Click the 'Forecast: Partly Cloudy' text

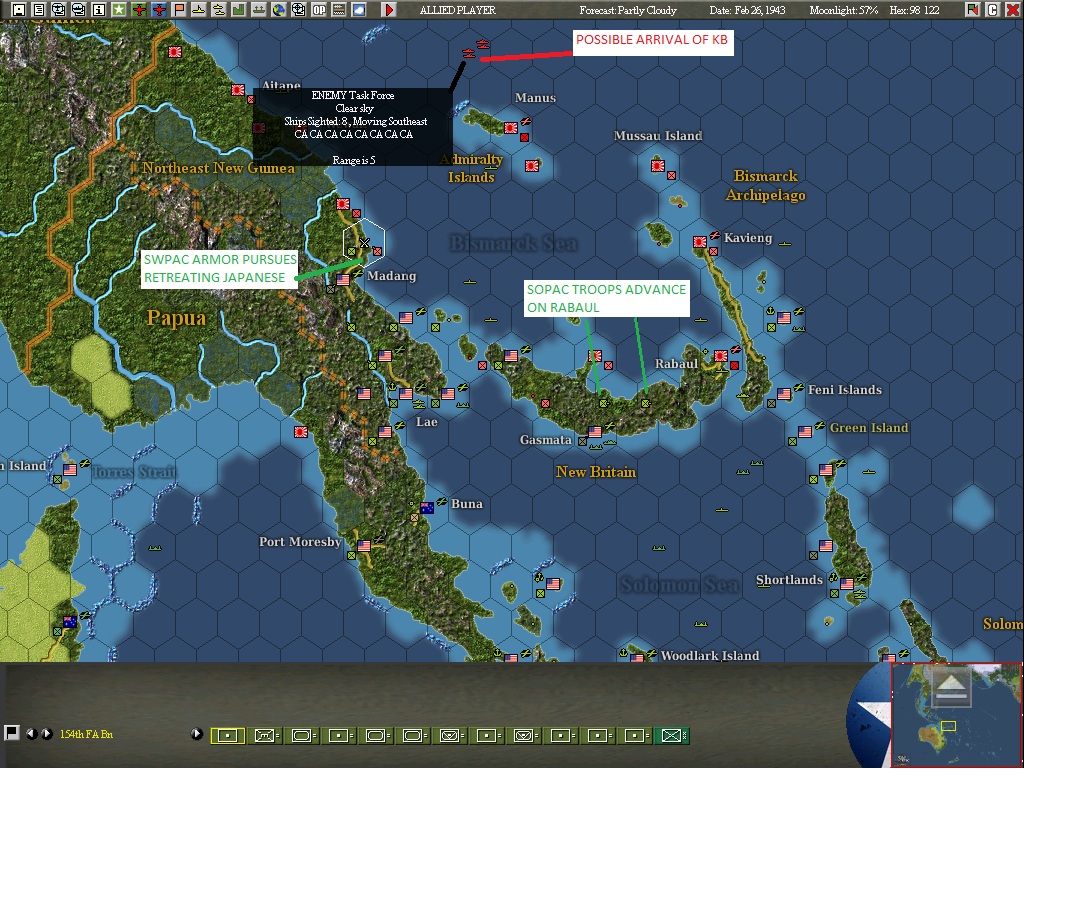(628, 10)
